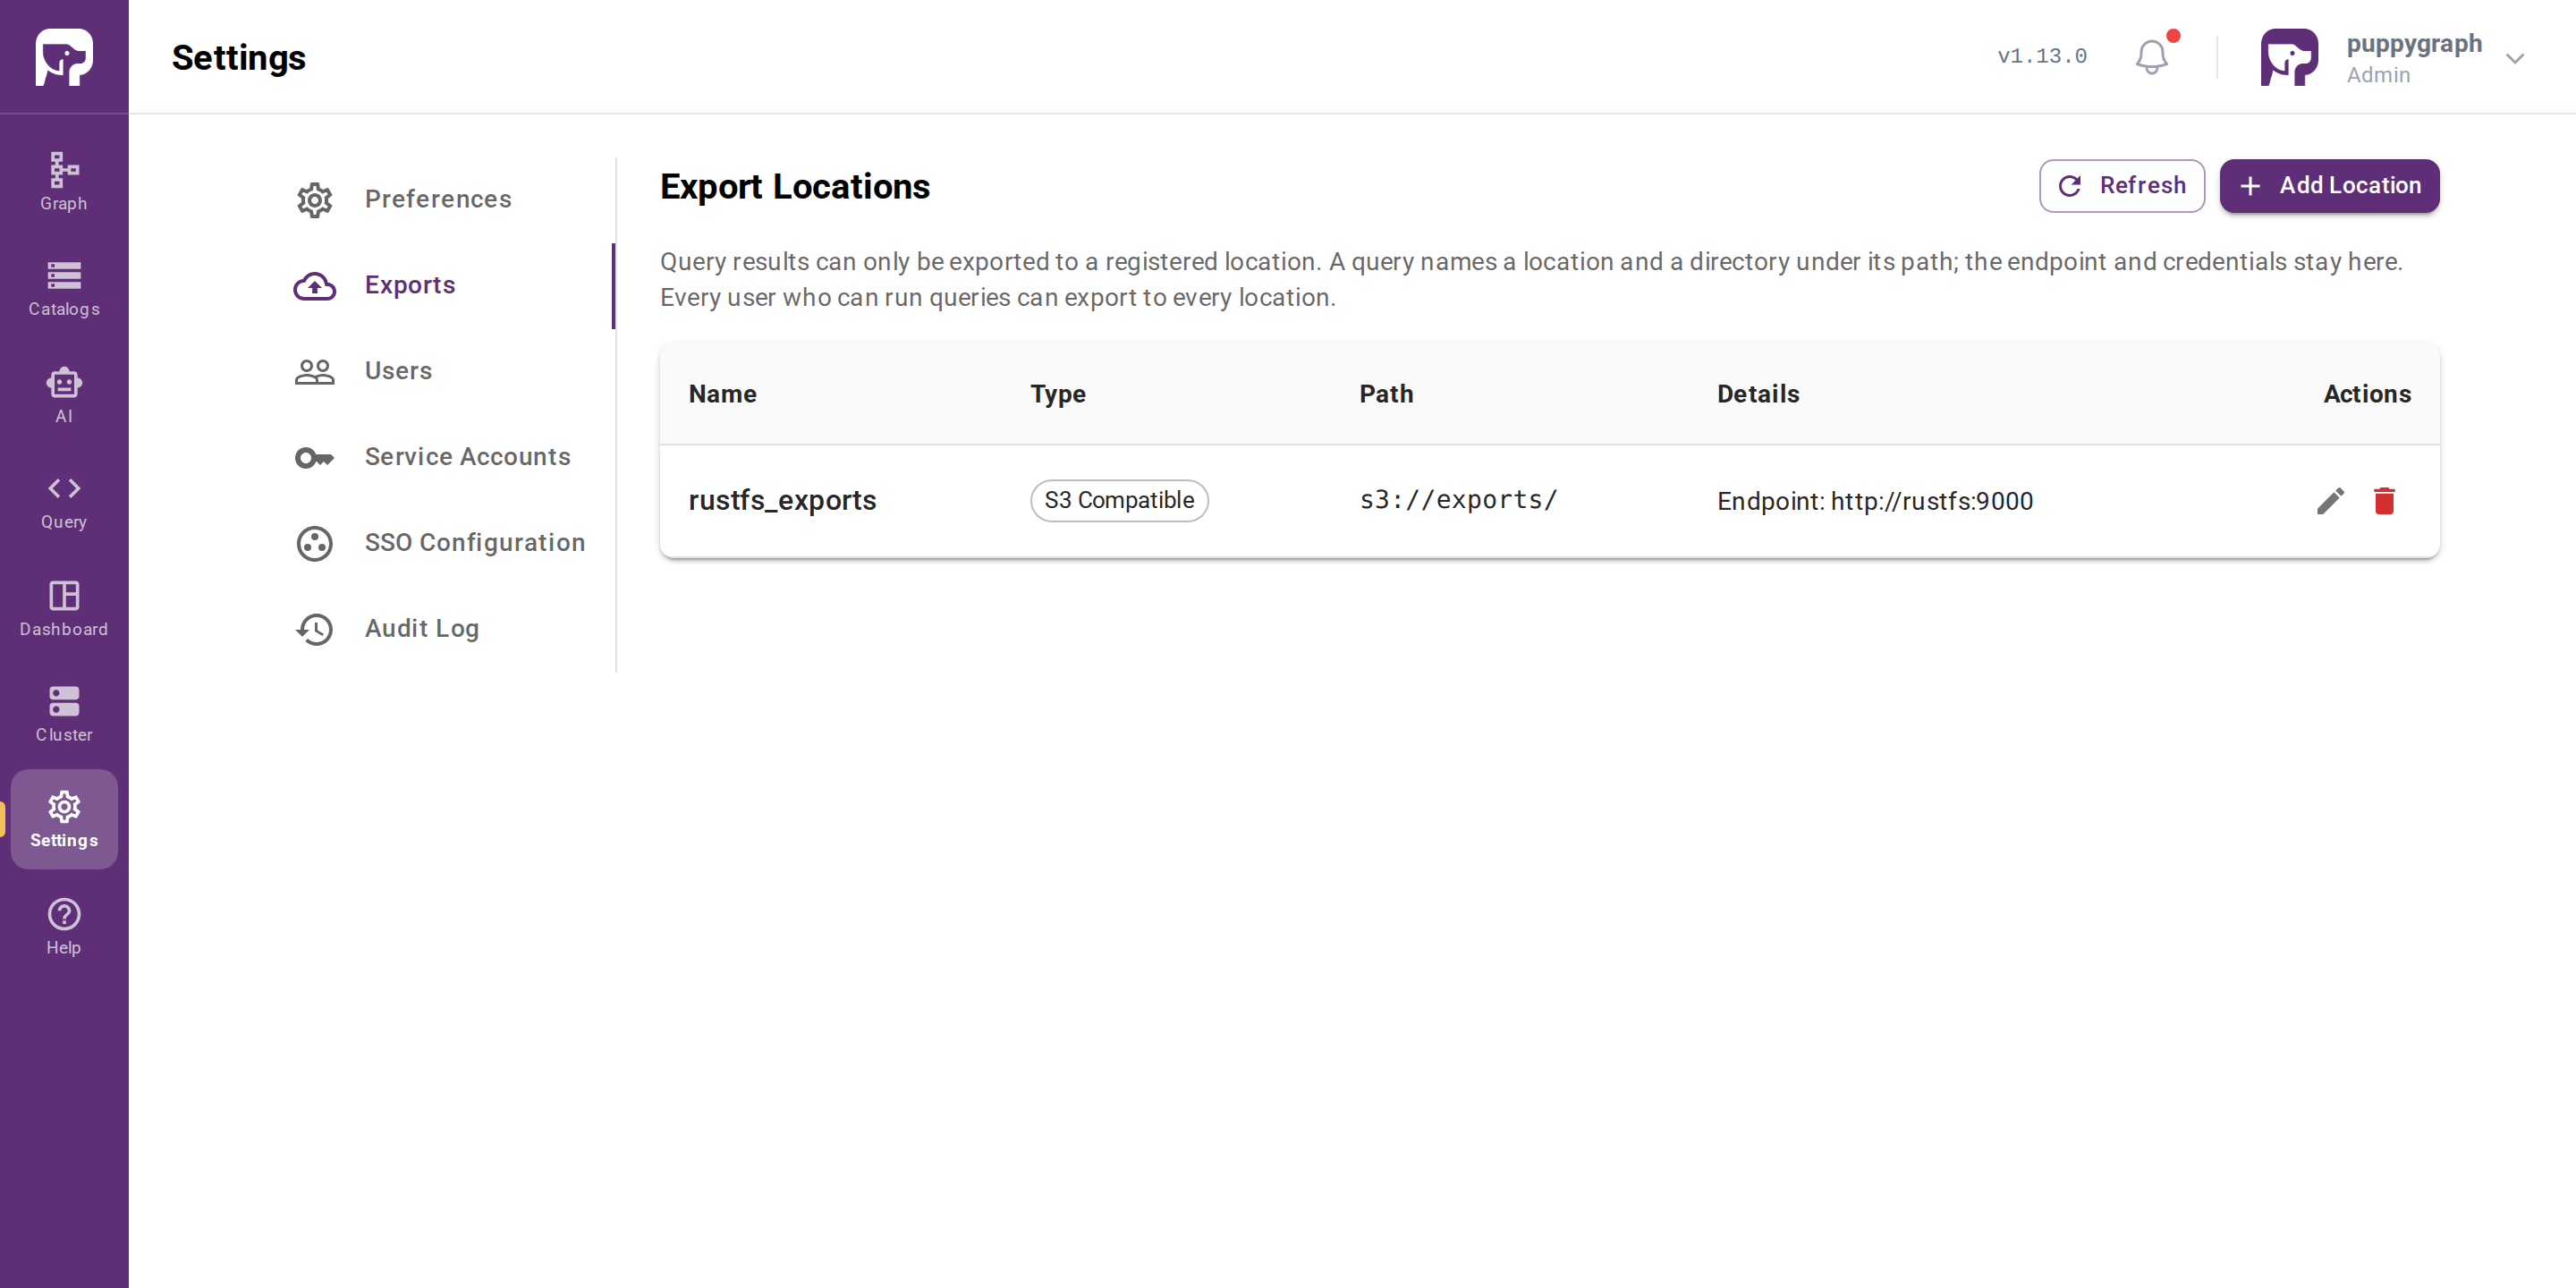Open the Service Accounts settings tab
Viewport: 2576px width, 1288px height.
(x=438, y=457)
